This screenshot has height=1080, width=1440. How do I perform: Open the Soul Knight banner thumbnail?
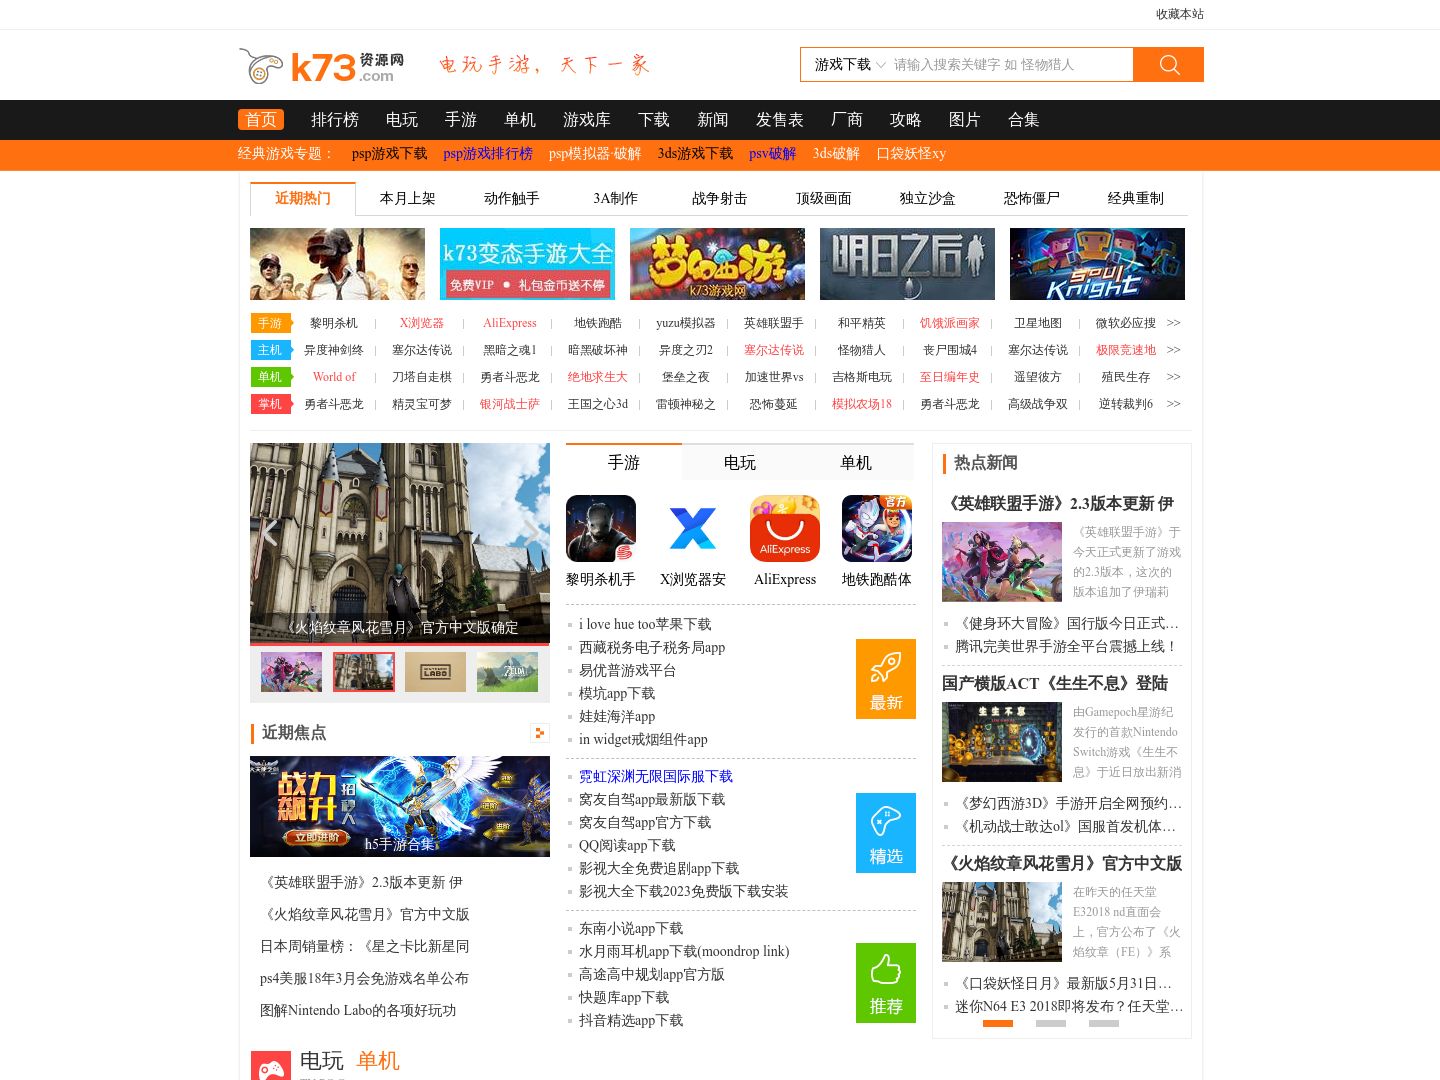pos(1097,264)
